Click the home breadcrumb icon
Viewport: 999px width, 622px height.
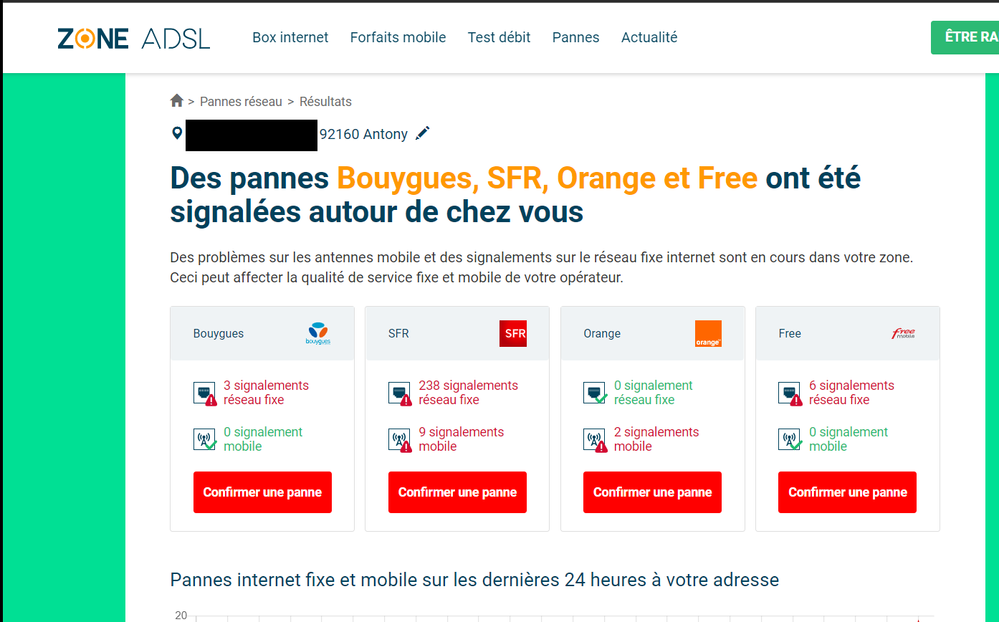(177, 101)
